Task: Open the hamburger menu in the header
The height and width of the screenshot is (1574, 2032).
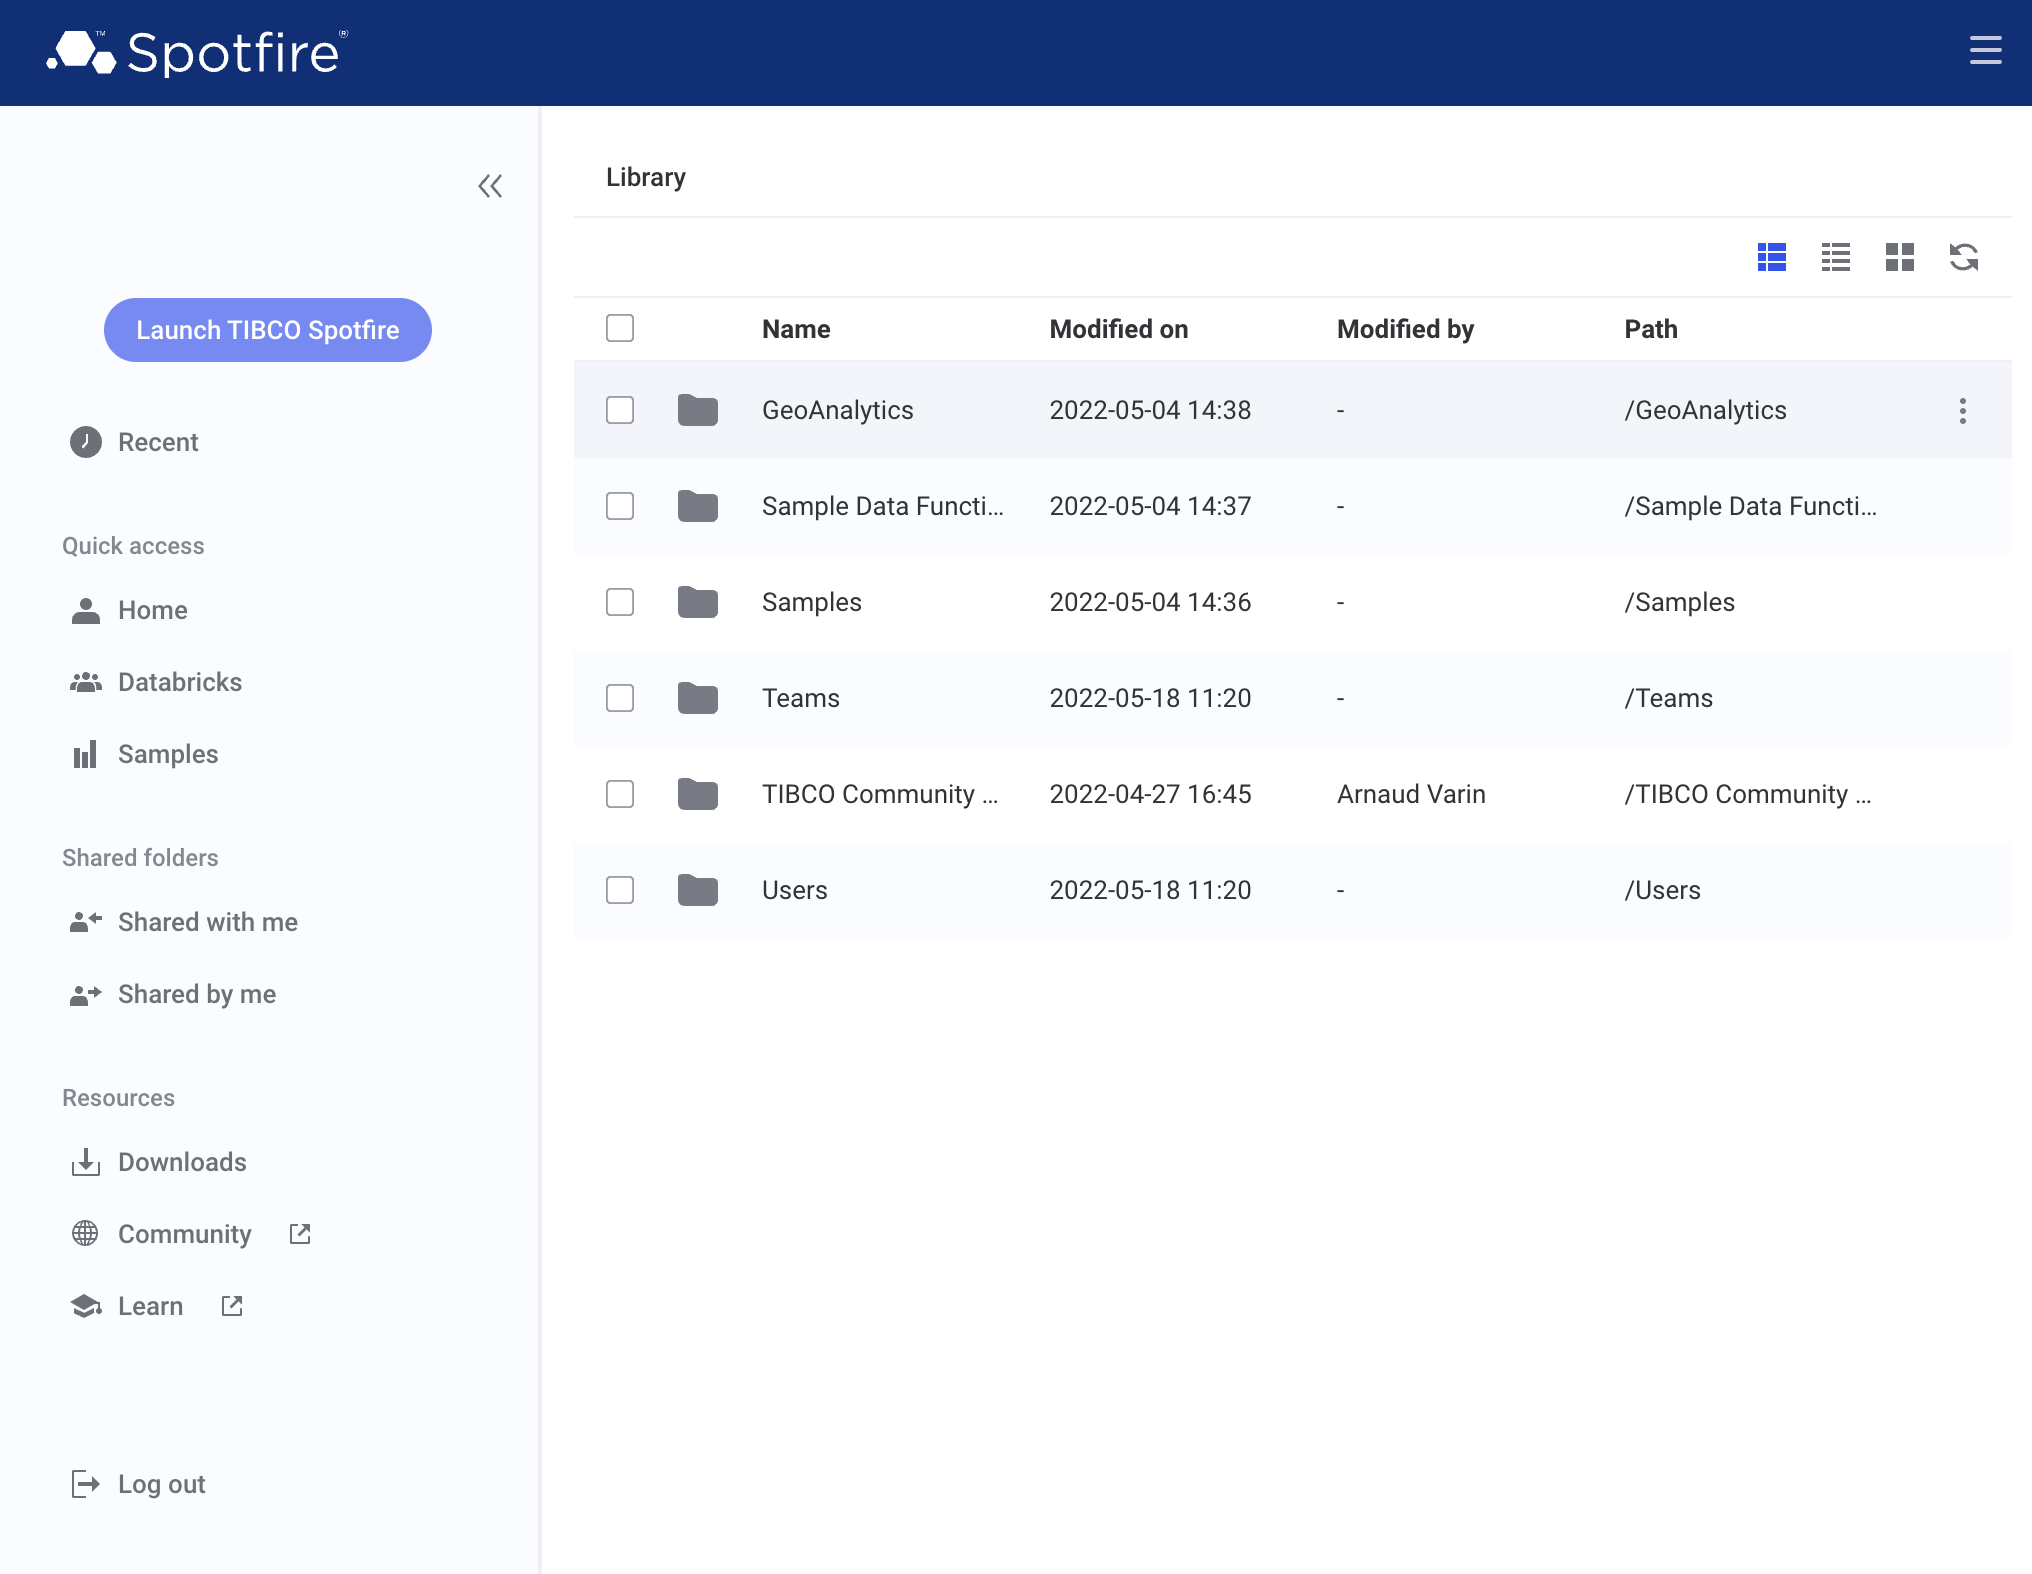Action: pyautogui.click(x=1985, y=50)
